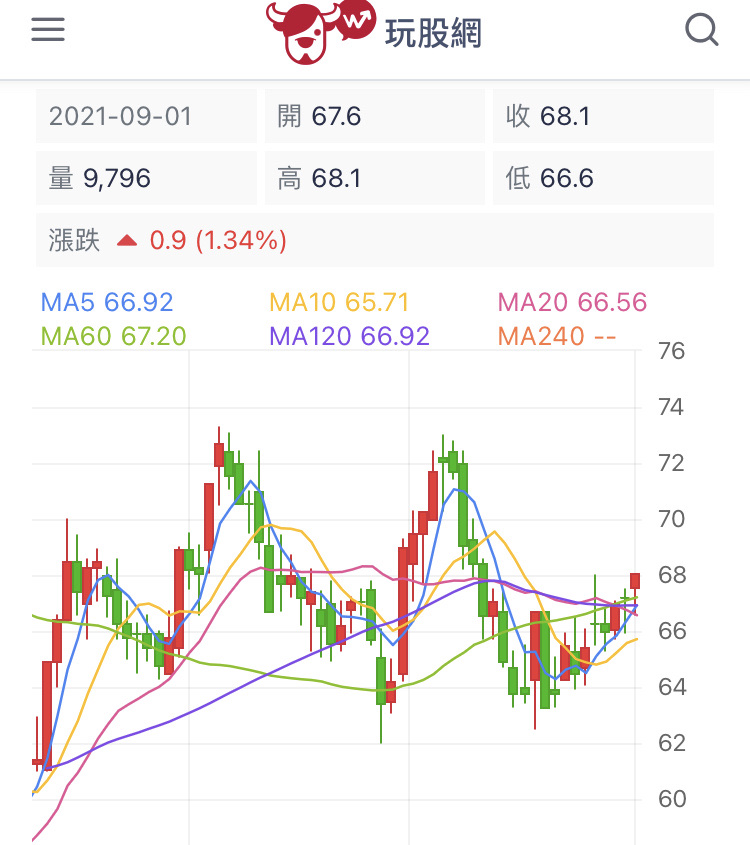The width and height of the screenshot is (750, 845).
Task: Toggle the MA10 moving average legend
Action: [339, 302]
